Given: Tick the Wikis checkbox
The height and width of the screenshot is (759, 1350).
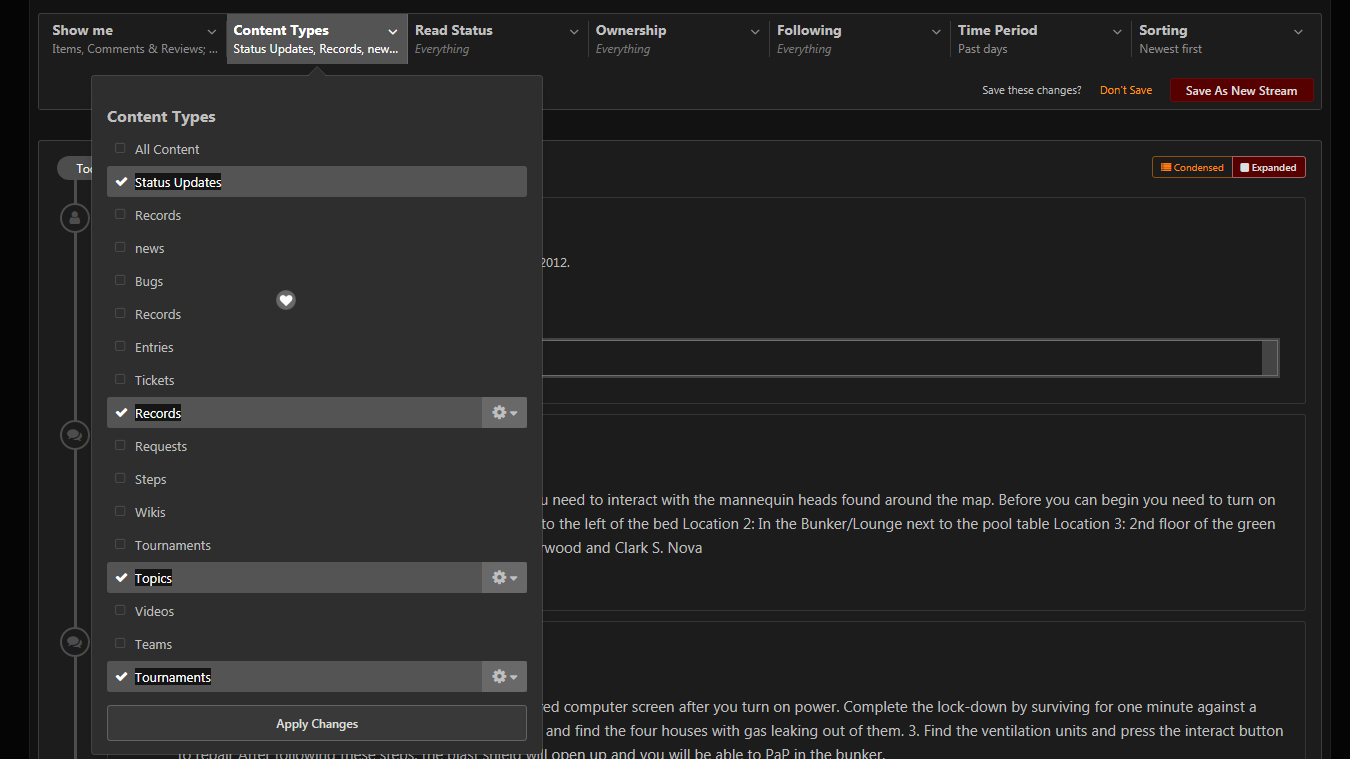Looking at the screenshot, I should coord(120,512).
